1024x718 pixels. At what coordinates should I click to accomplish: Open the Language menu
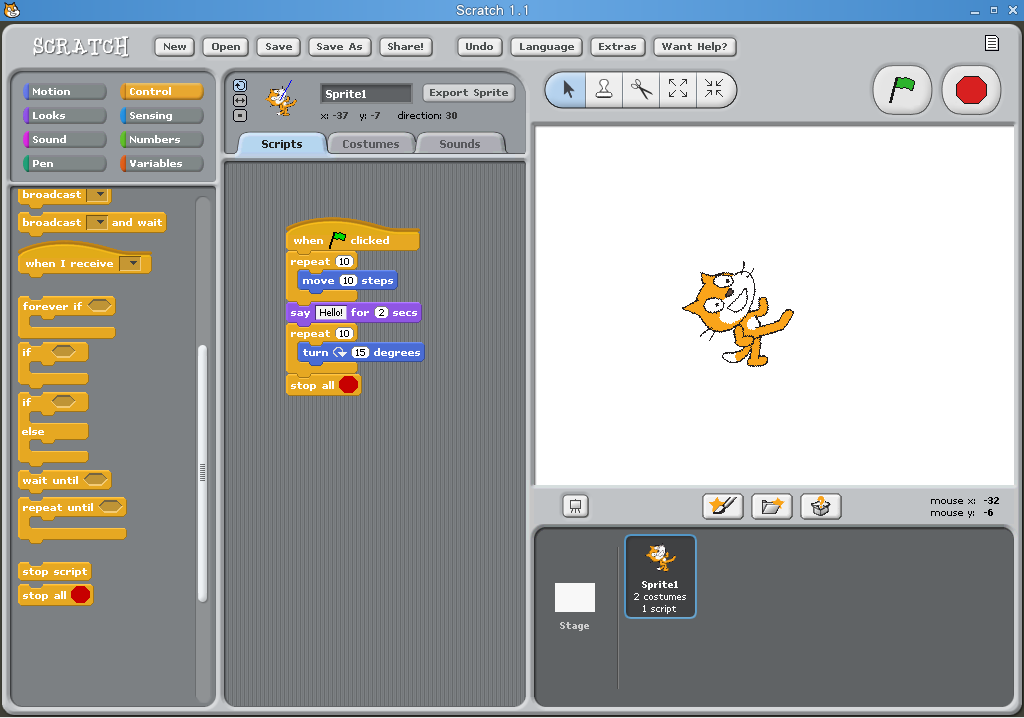point(547,46)
